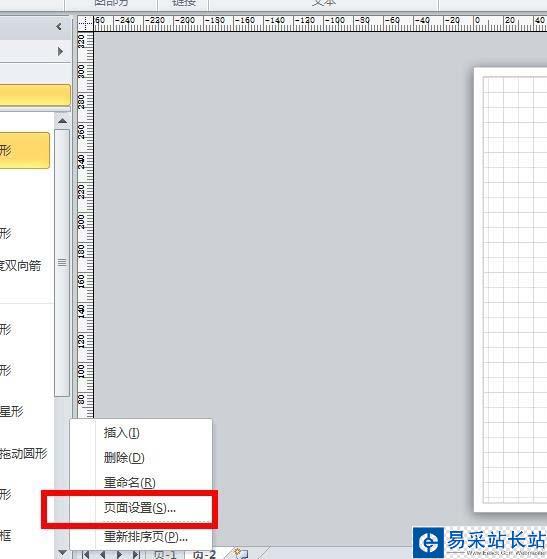Switch to the 页-2 page tab

pos(204,555)
